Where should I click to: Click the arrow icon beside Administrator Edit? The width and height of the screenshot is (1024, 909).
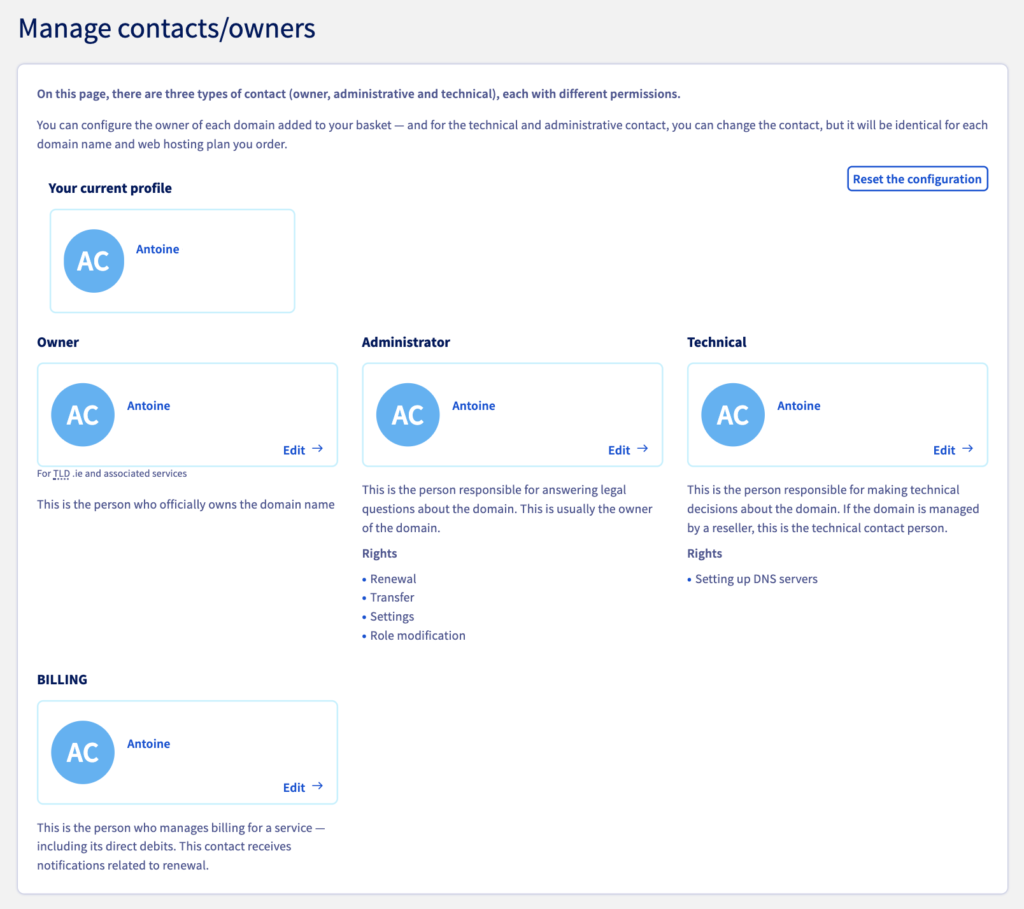pos(643,449)
